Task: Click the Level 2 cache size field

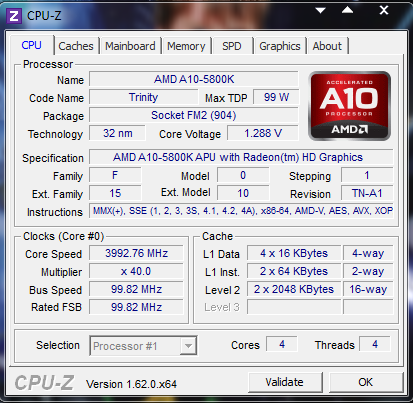Action: (294, 289)
